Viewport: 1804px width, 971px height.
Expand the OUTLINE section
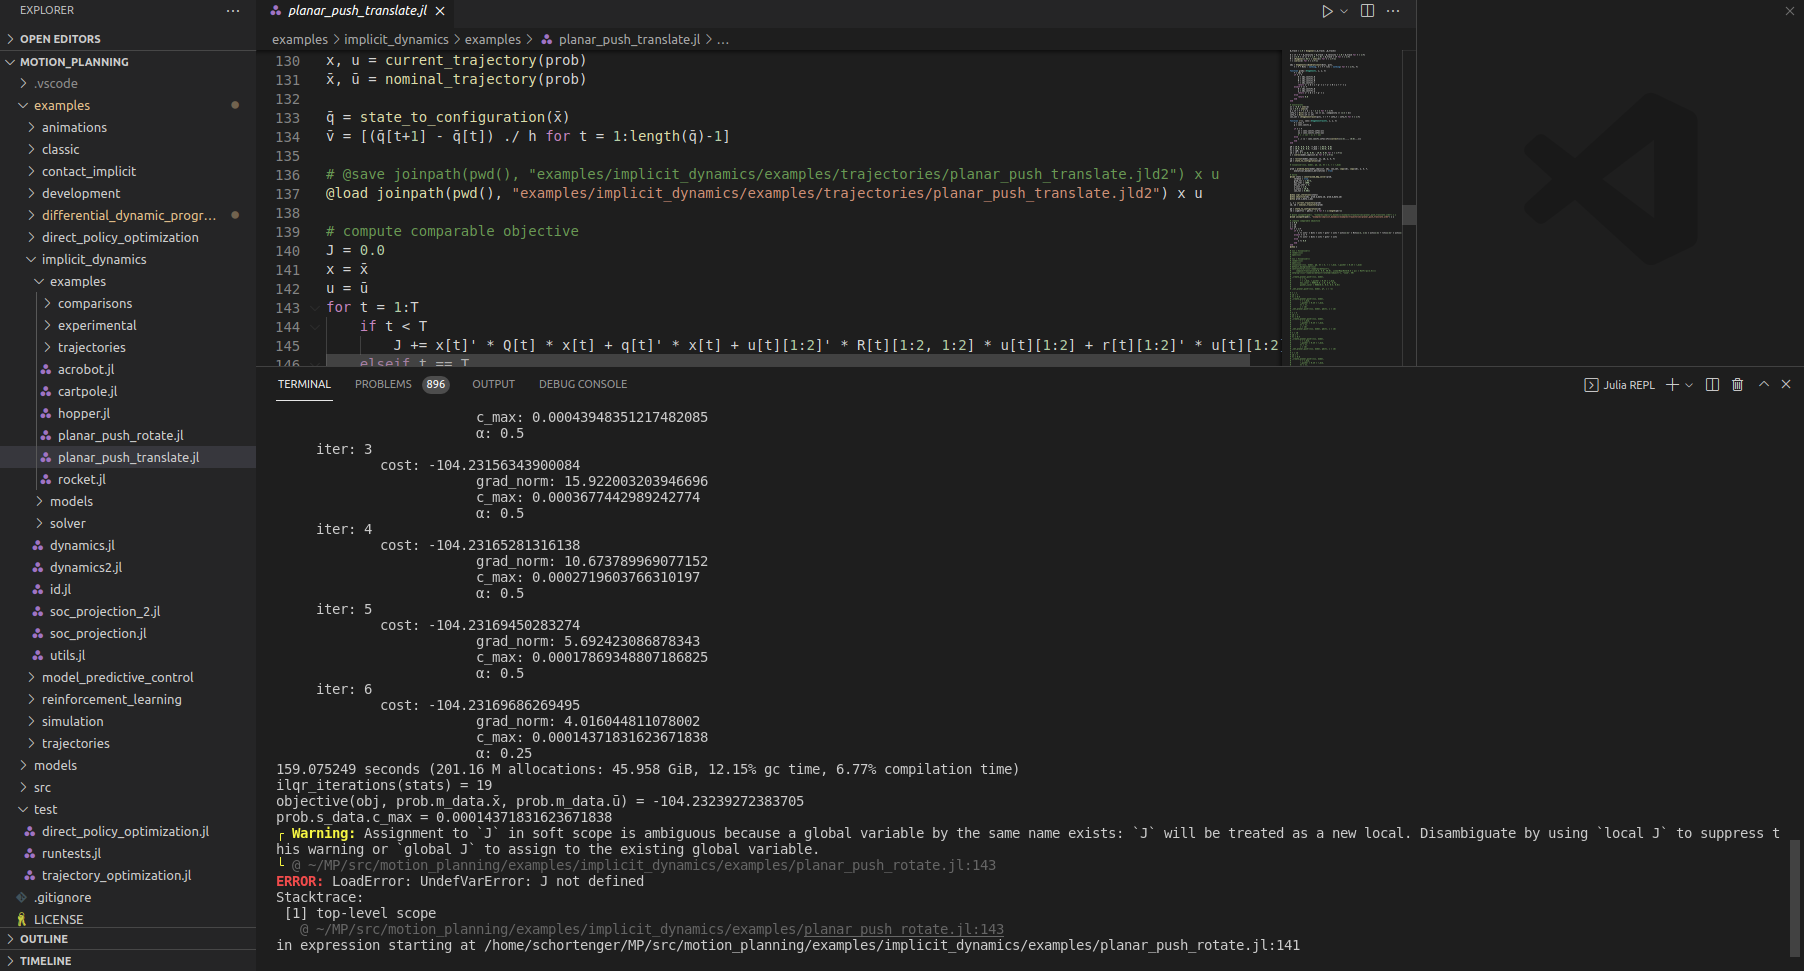(x=128, y=939)
